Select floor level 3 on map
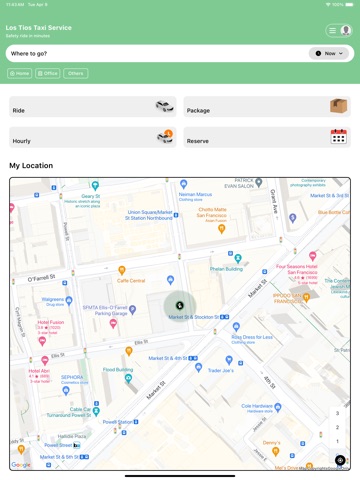 (337, 413)
